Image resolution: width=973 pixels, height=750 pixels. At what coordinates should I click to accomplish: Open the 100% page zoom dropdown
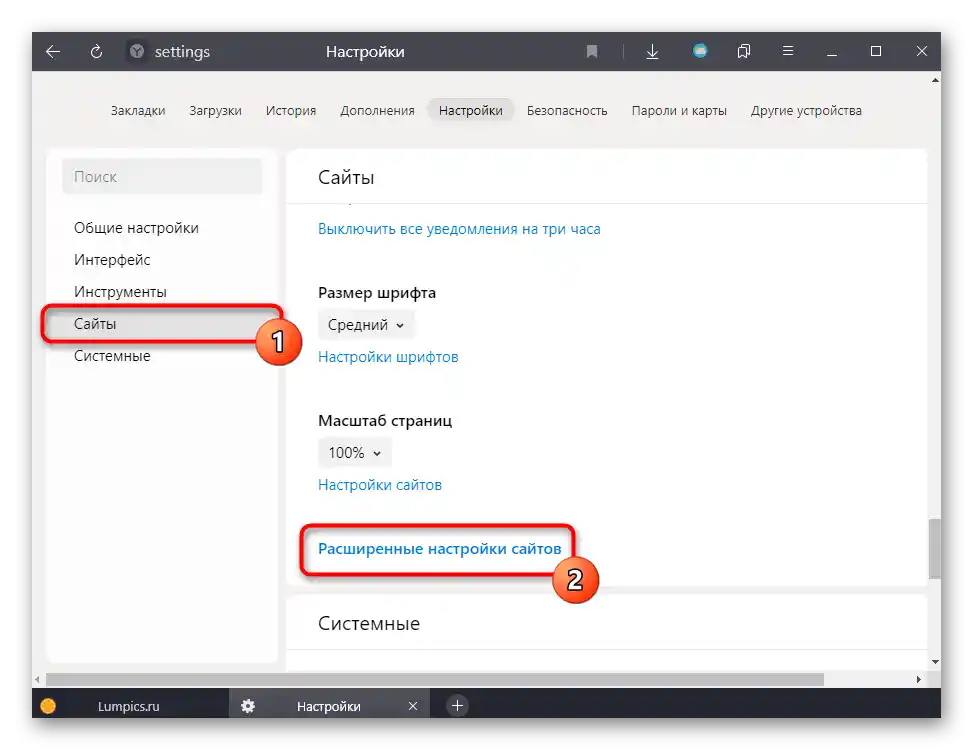pos(354,453)
